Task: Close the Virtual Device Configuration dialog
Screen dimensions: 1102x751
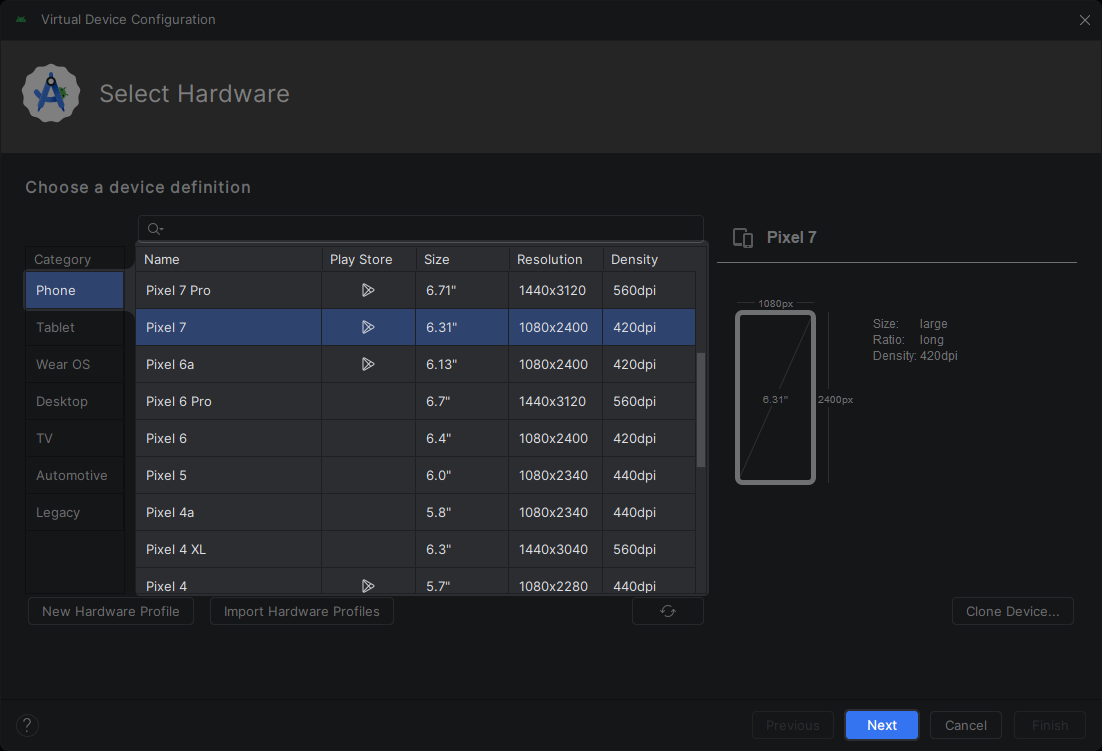Action: coord(1084,20)
